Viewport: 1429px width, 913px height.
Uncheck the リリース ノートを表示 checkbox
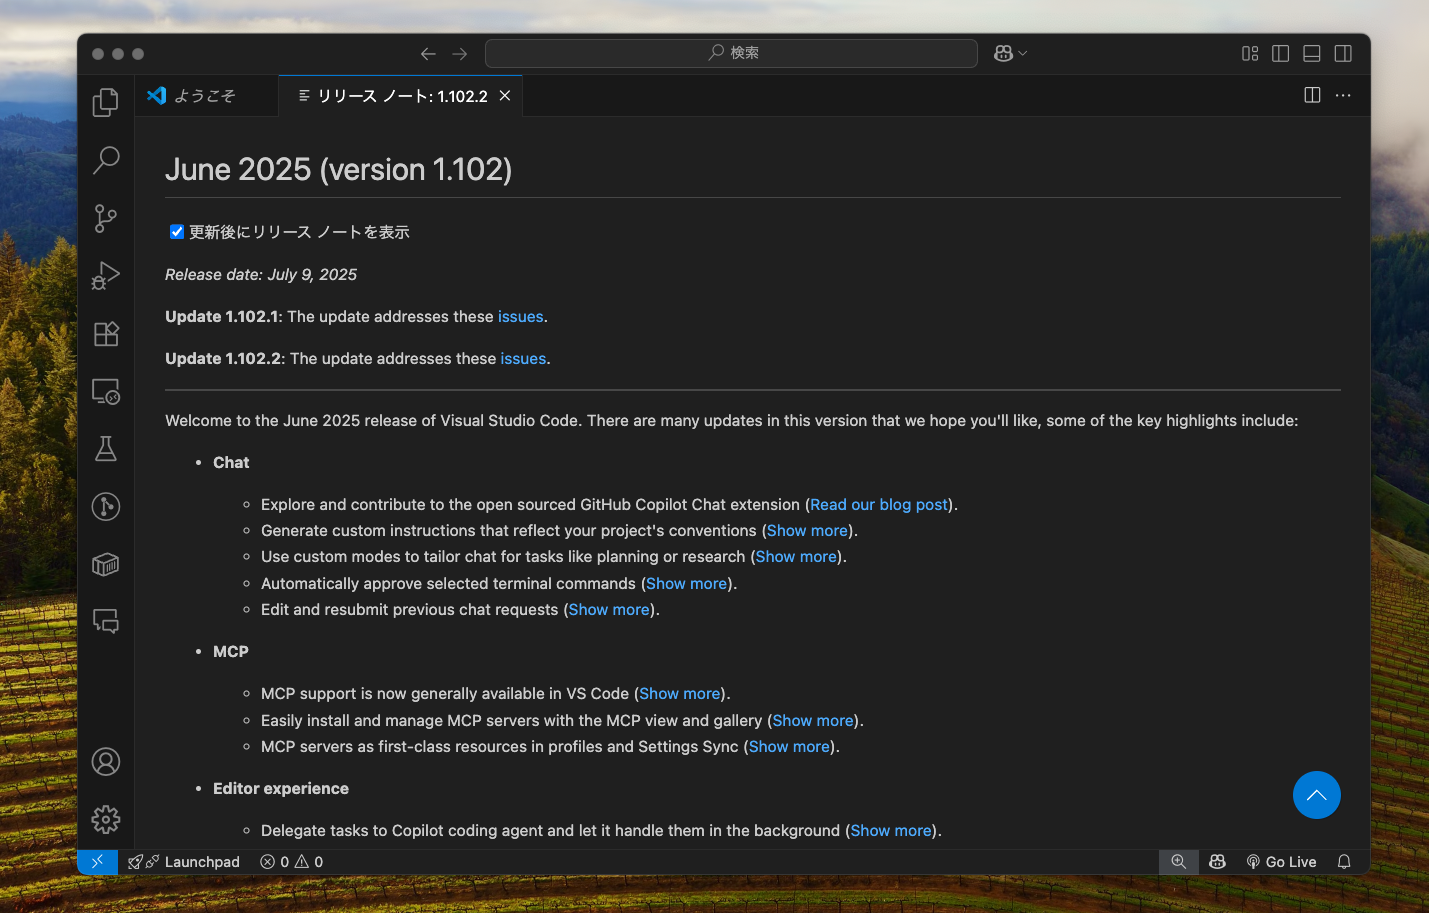[x=176, y=231]
